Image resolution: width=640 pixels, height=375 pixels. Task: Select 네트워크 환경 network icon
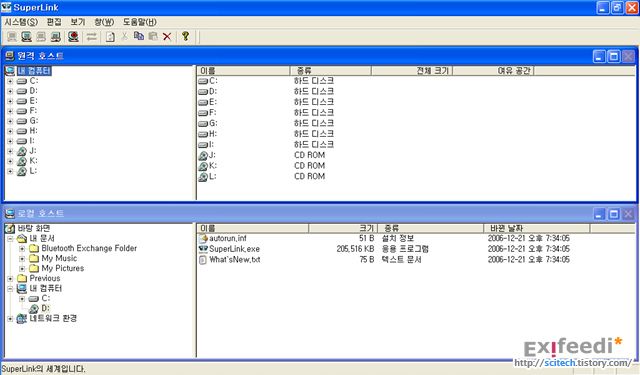[22, 319]
